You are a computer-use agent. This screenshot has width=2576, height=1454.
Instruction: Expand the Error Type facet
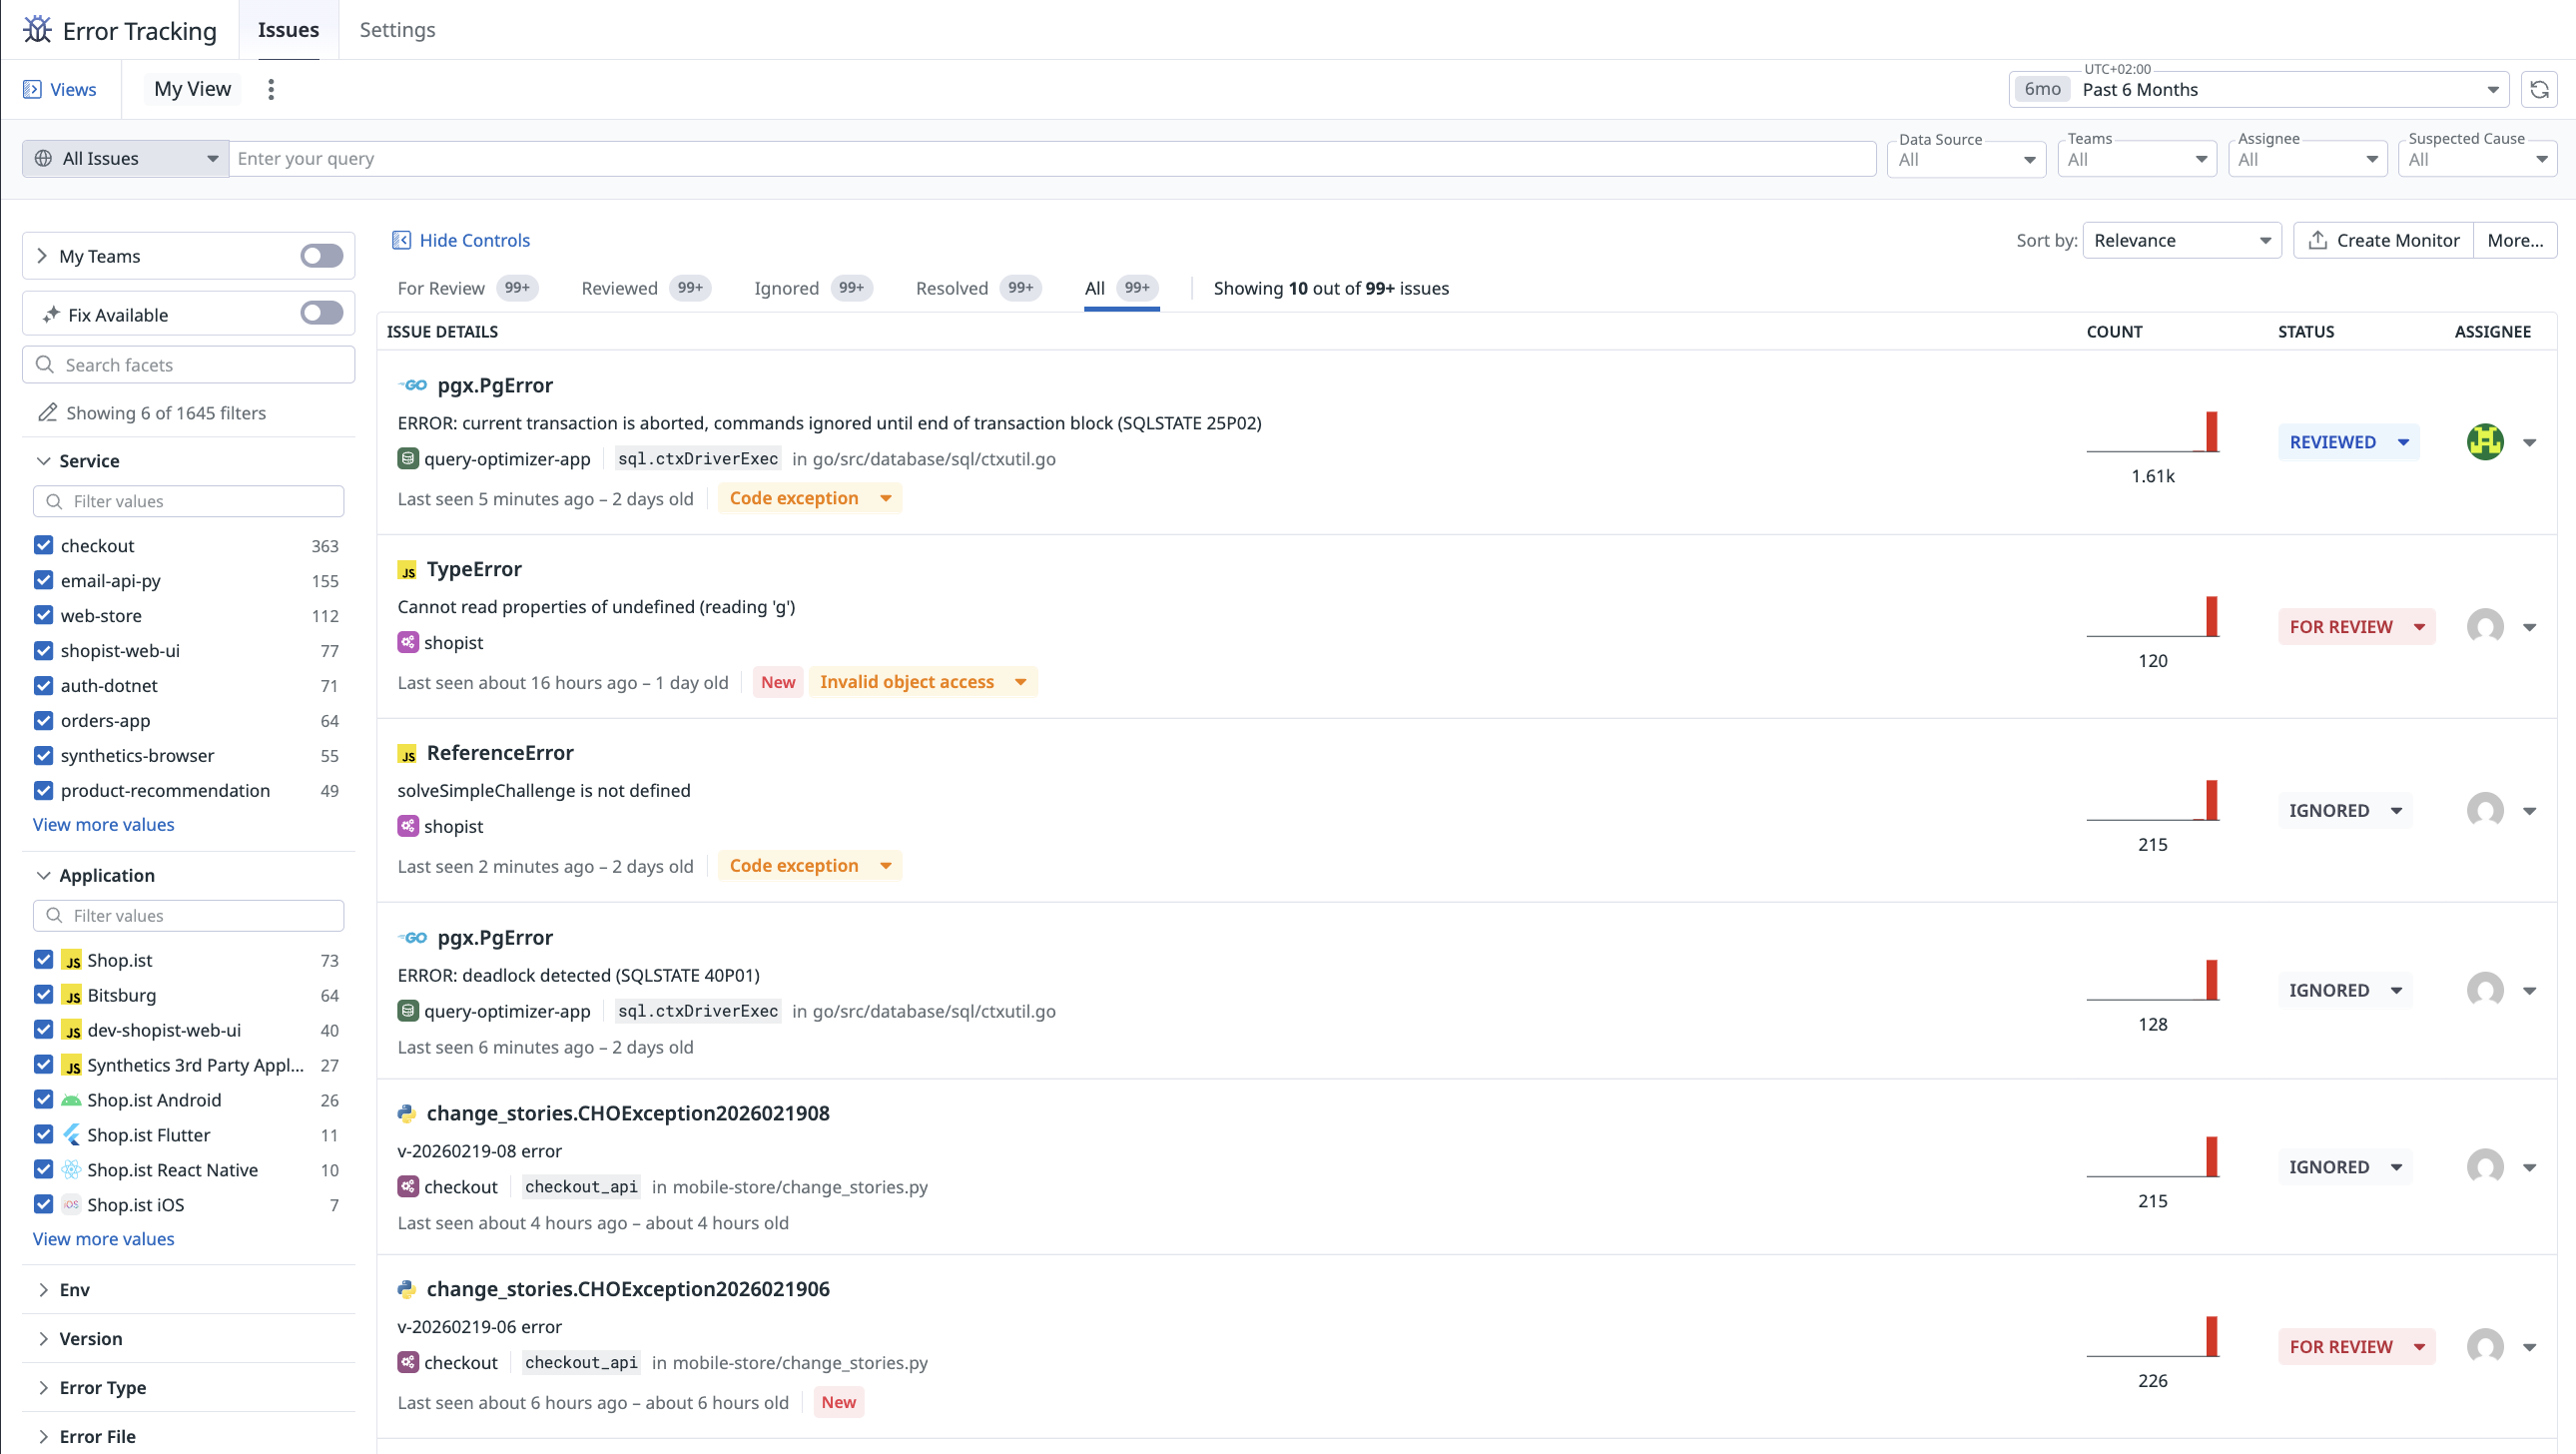(102, 1387)
